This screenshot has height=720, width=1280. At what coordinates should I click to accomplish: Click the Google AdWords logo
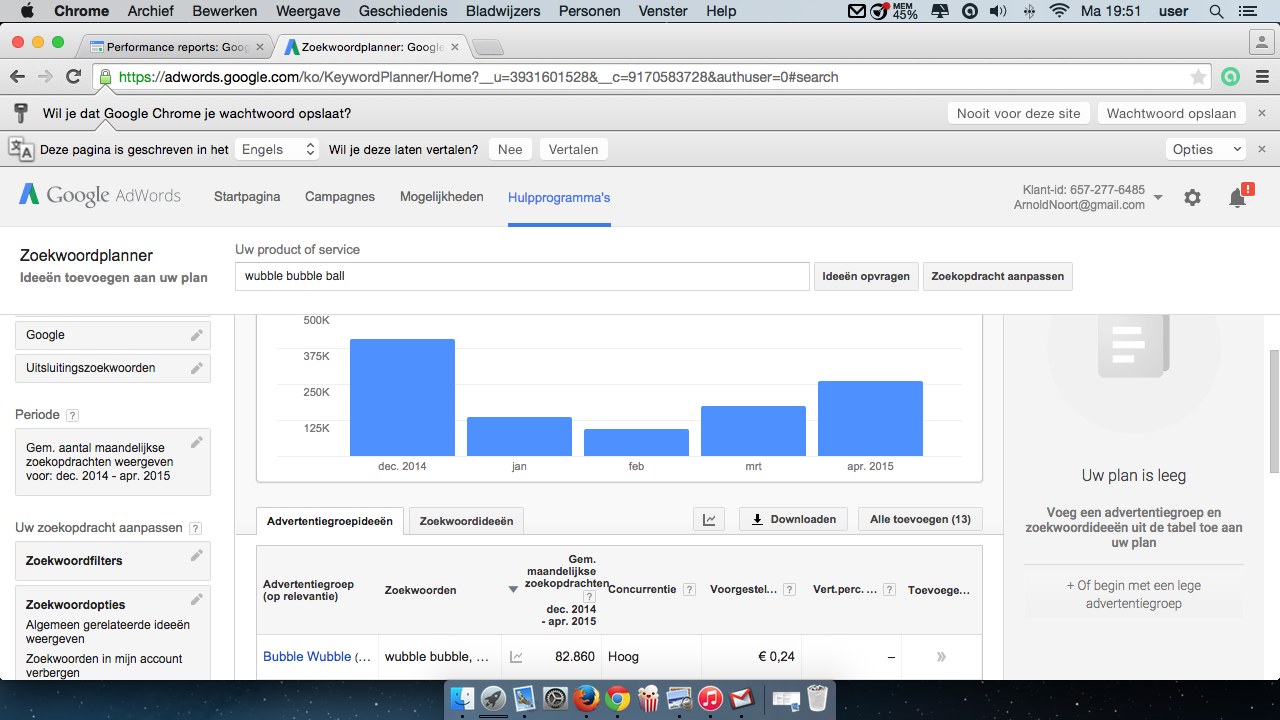tap(100, 195)
